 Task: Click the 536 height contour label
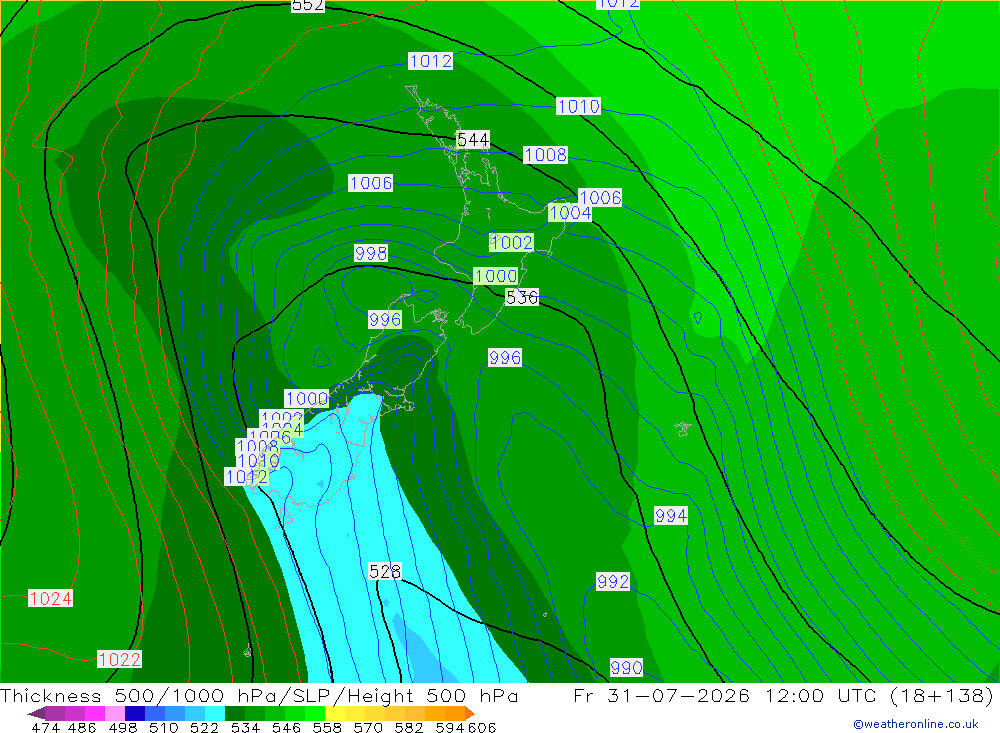click(522, 297)
